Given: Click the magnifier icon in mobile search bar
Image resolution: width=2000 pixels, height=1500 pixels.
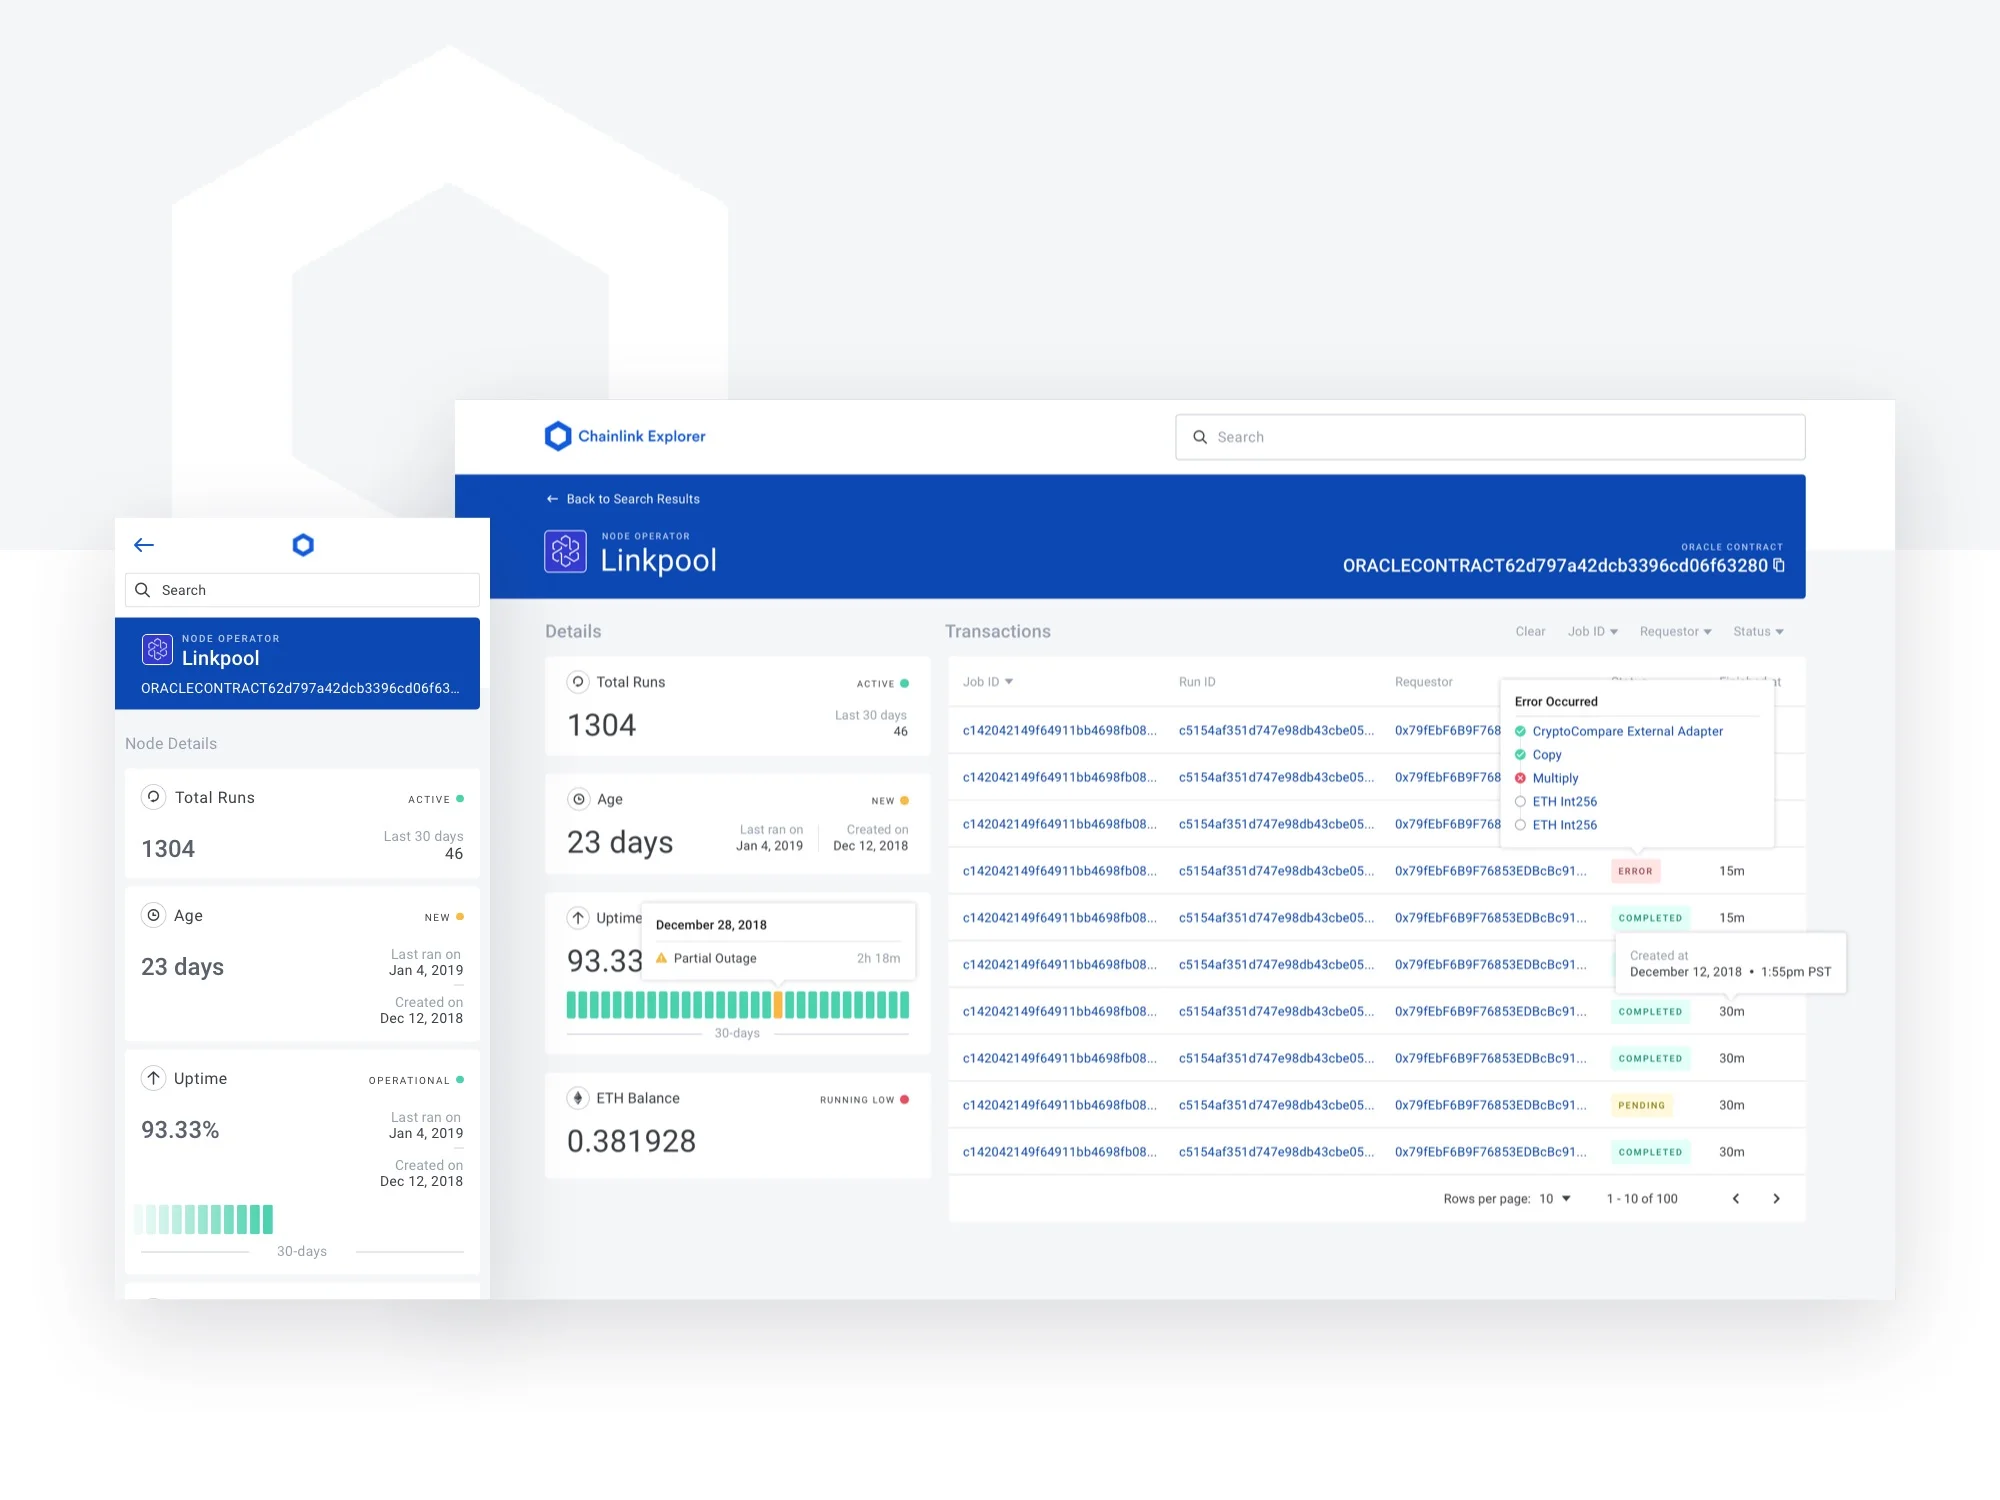Looking at the screenshot, I should [143, 590].
